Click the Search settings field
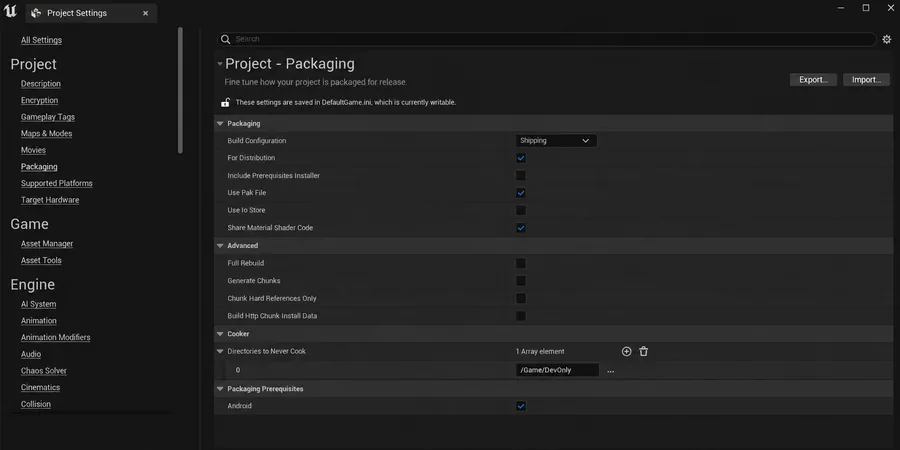This screenshot has width=900, height=450. (x=547, y=39)
